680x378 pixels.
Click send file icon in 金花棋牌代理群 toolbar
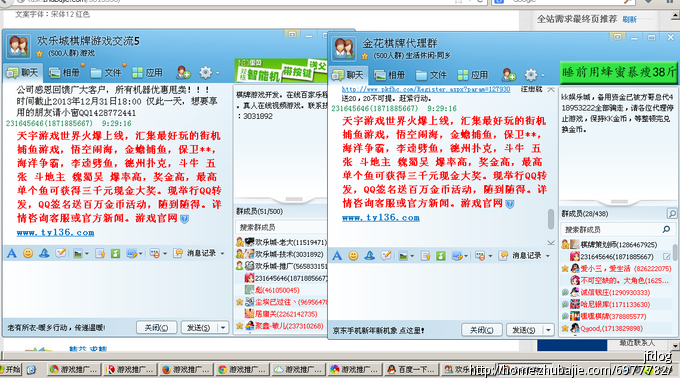(425, 256)
